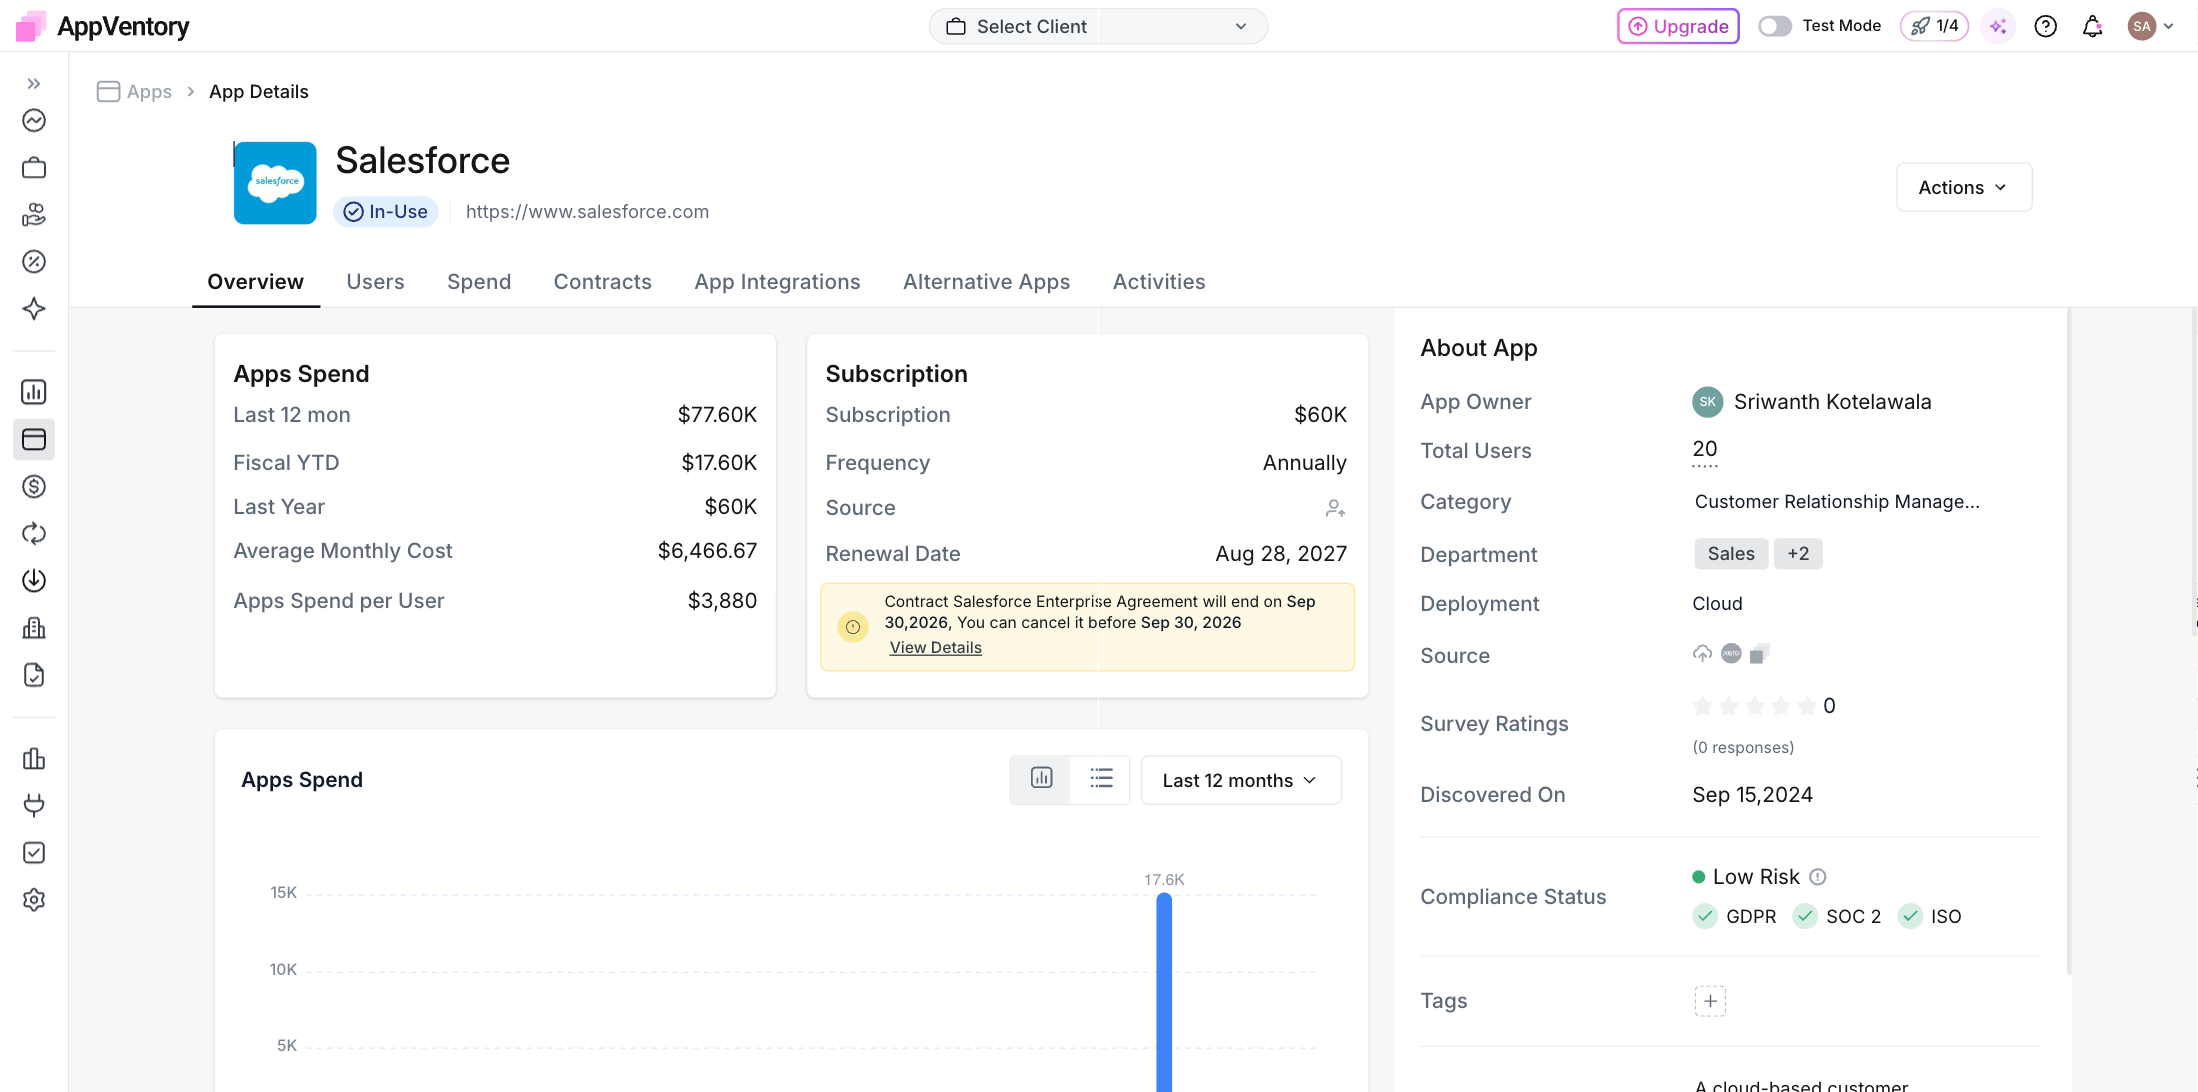Click the subscription source user icon
Viewport: 2198px width, 1092px height.
(x=1335, y=508)
